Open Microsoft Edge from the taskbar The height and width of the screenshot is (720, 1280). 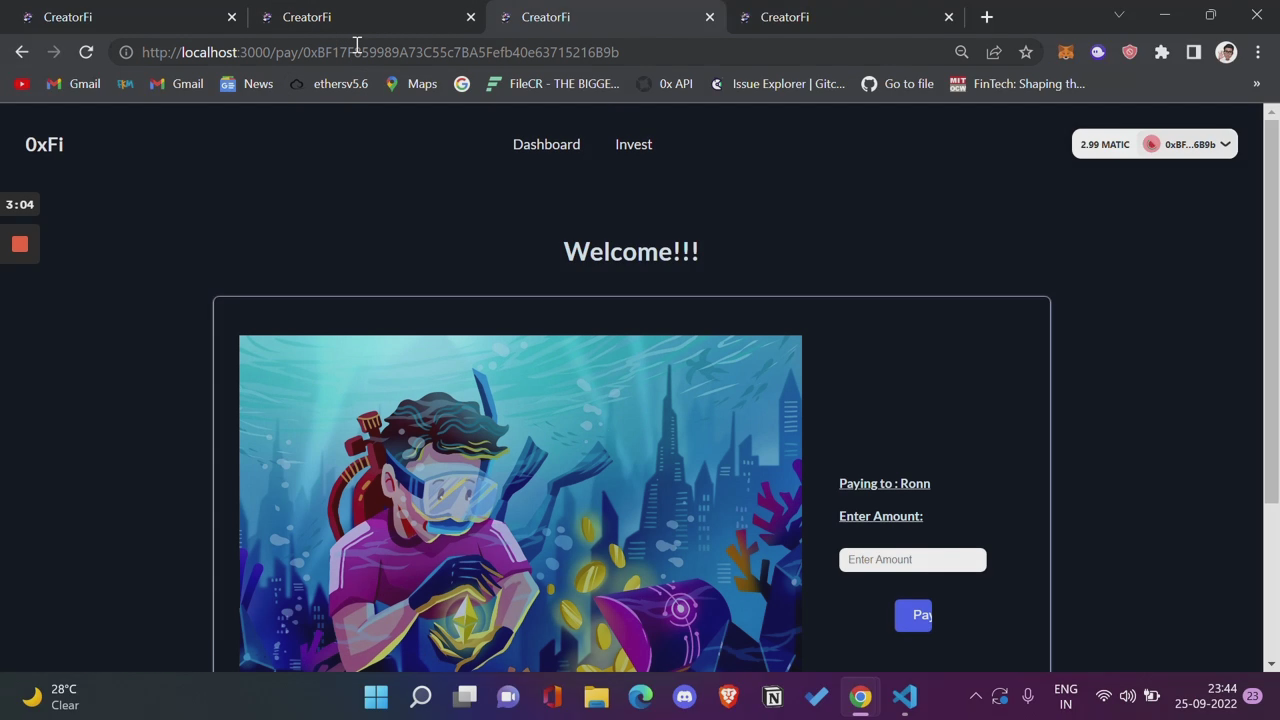(x=641, y=697)
